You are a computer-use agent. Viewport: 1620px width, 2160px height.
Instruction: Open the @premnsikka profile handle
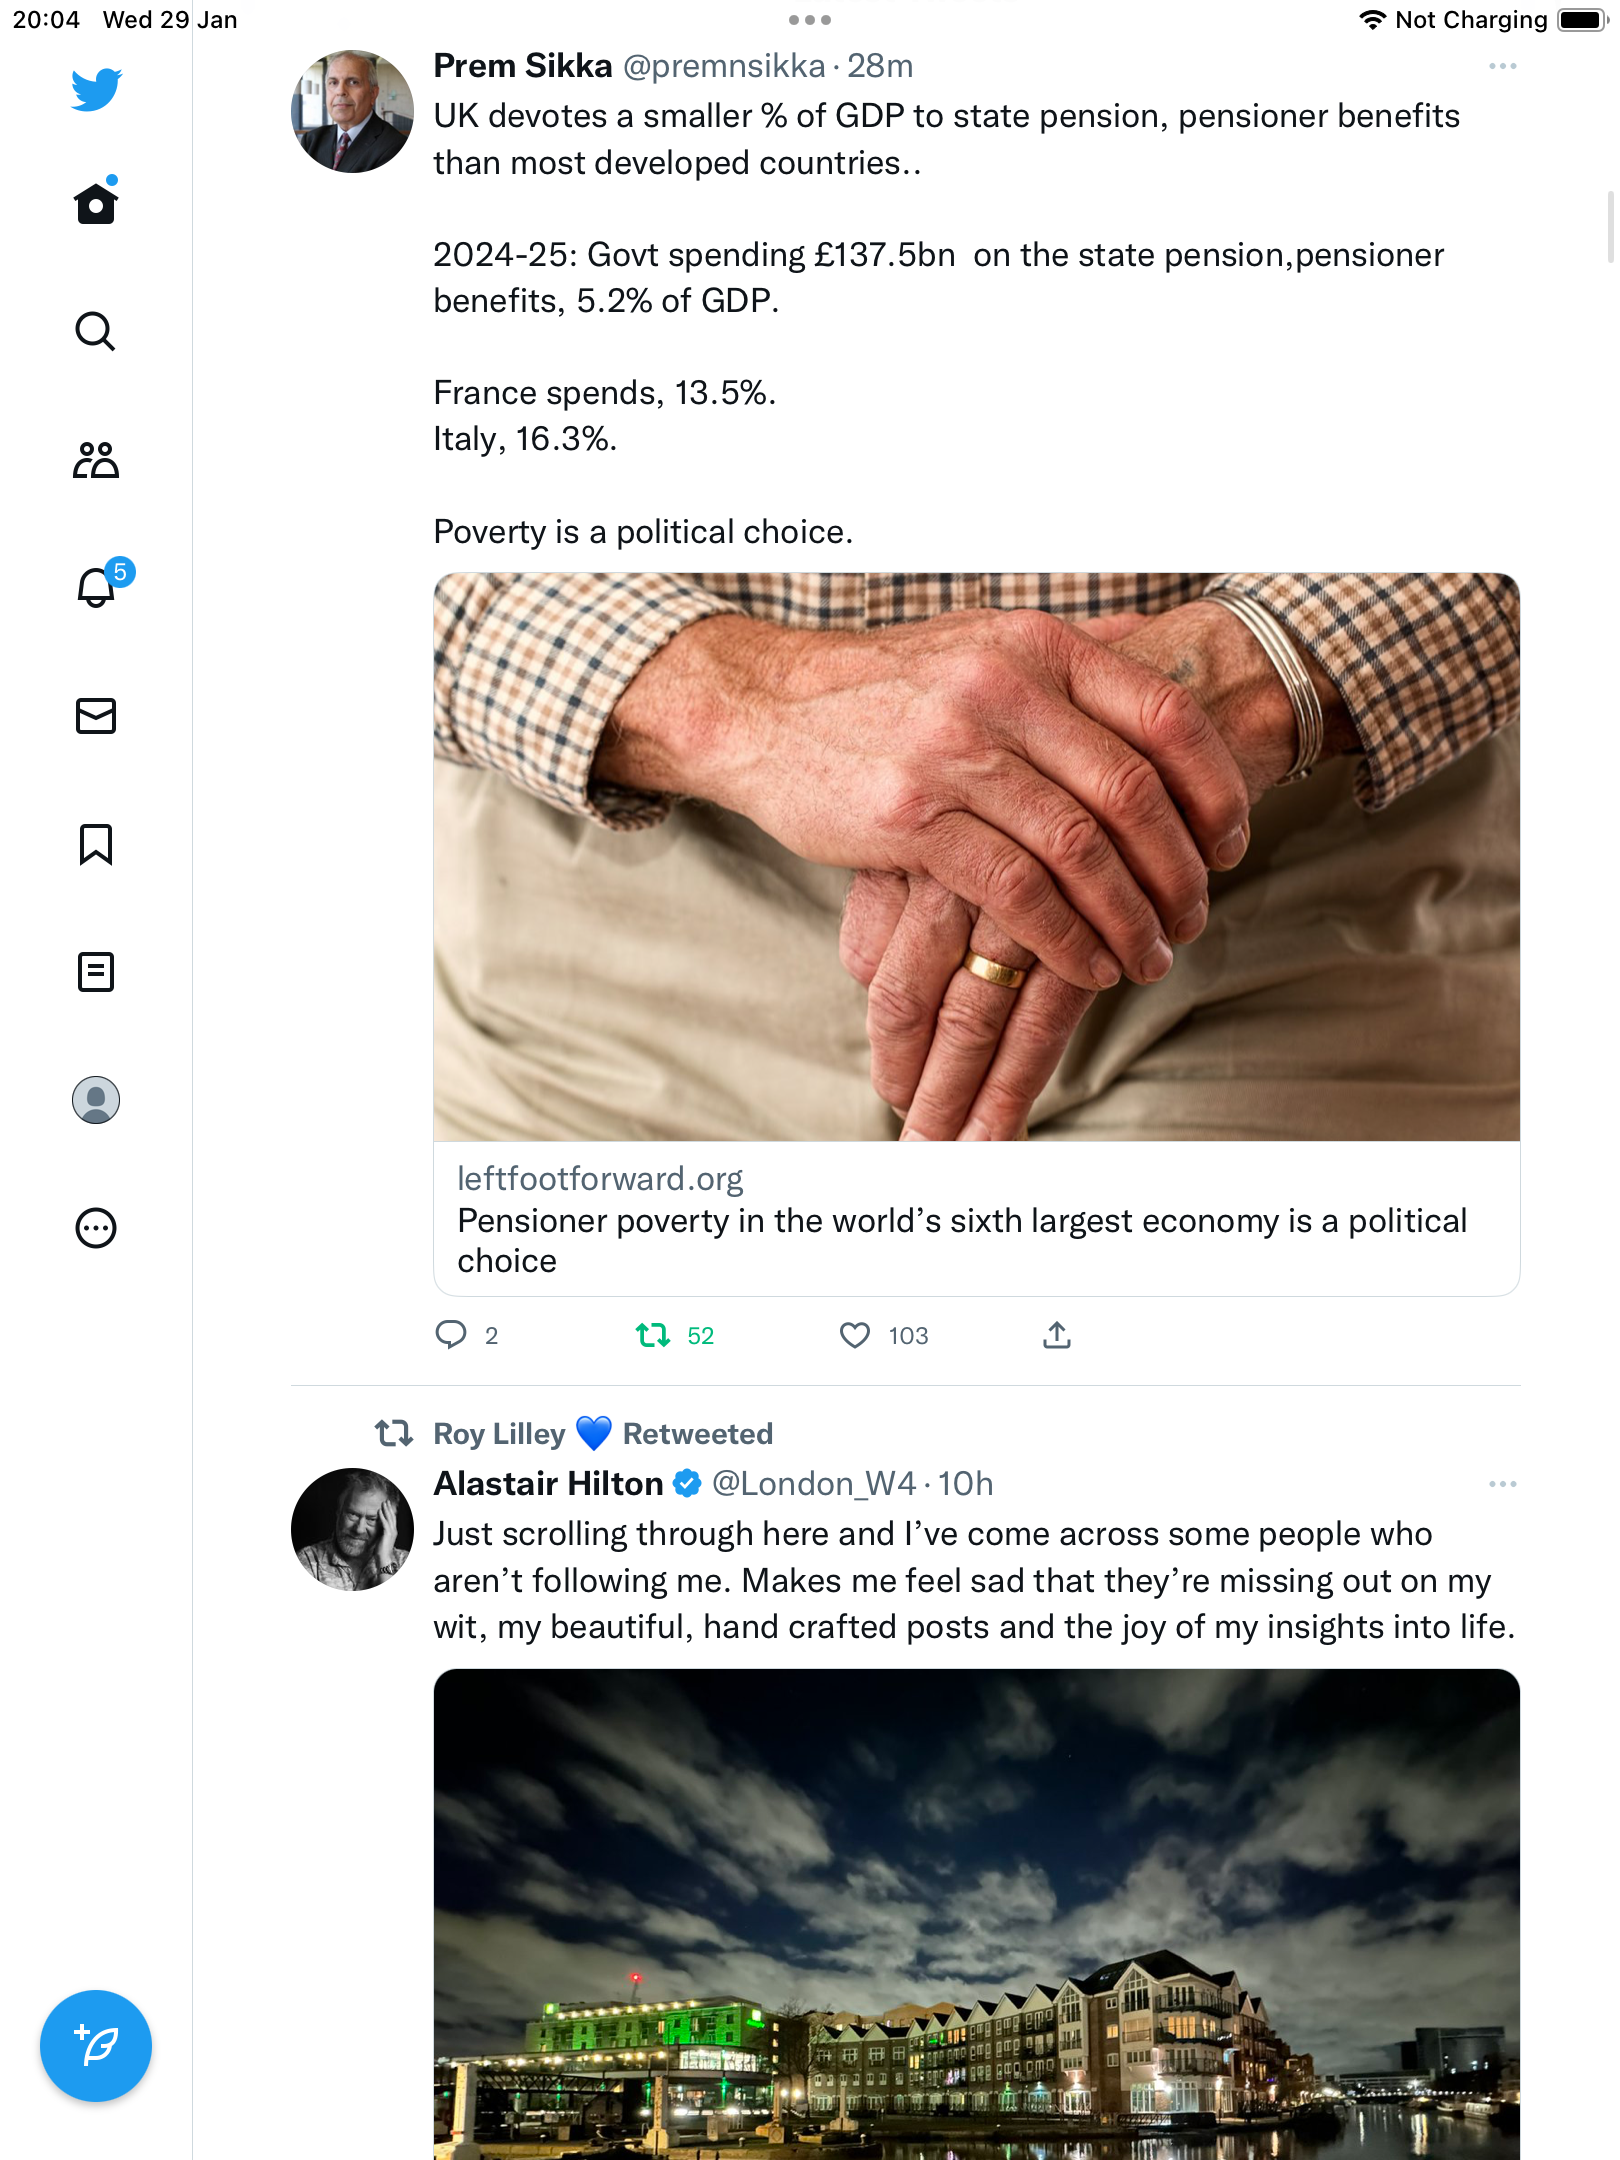click(725, 66)
